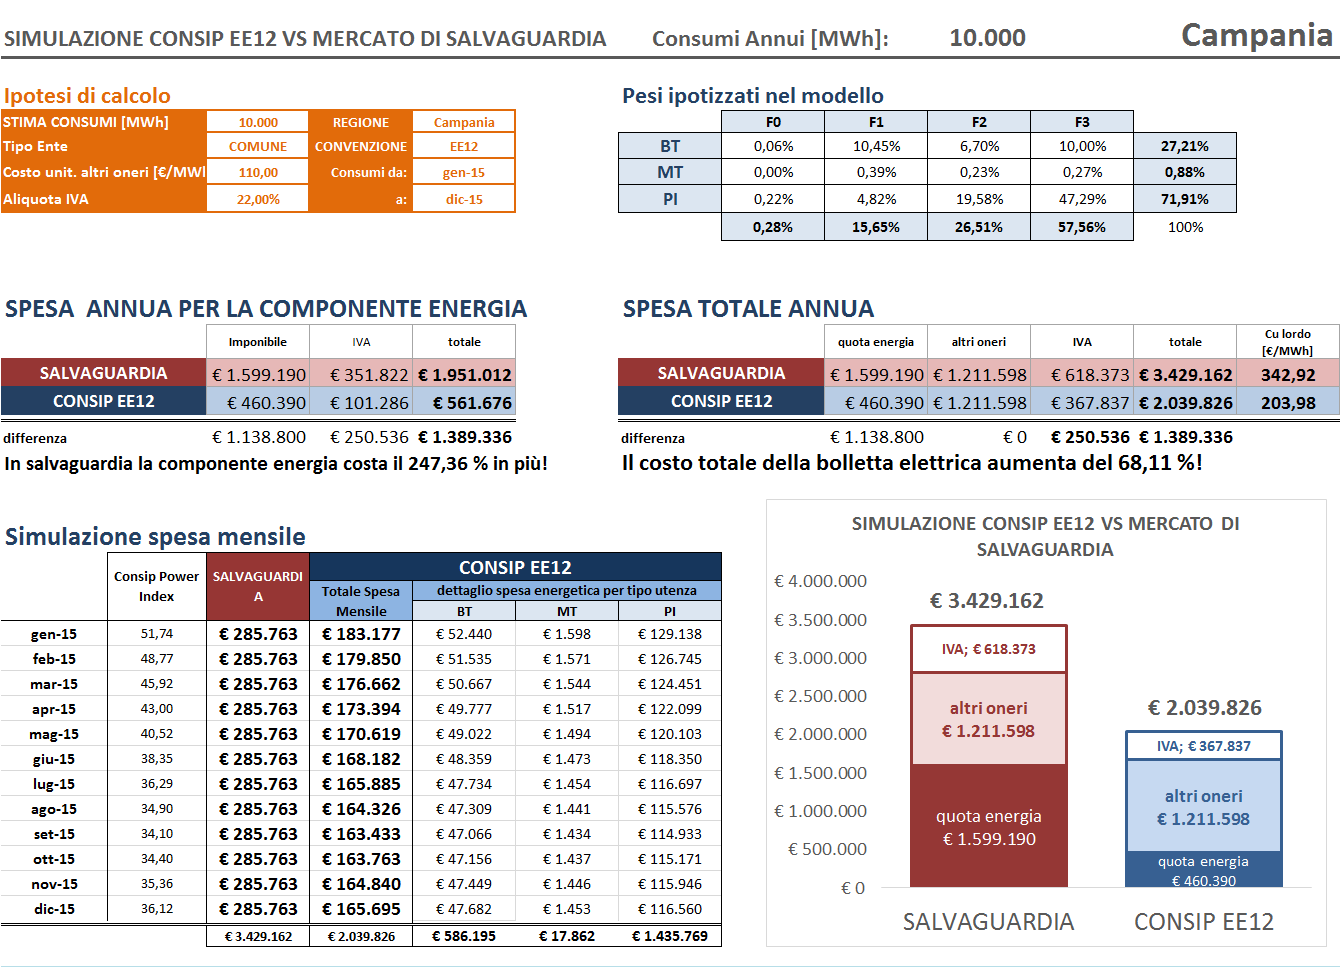Click Salvaguardia IVA € 618.373 chart segment
This screenshot has height=967, width=1340.
[989, 649]
